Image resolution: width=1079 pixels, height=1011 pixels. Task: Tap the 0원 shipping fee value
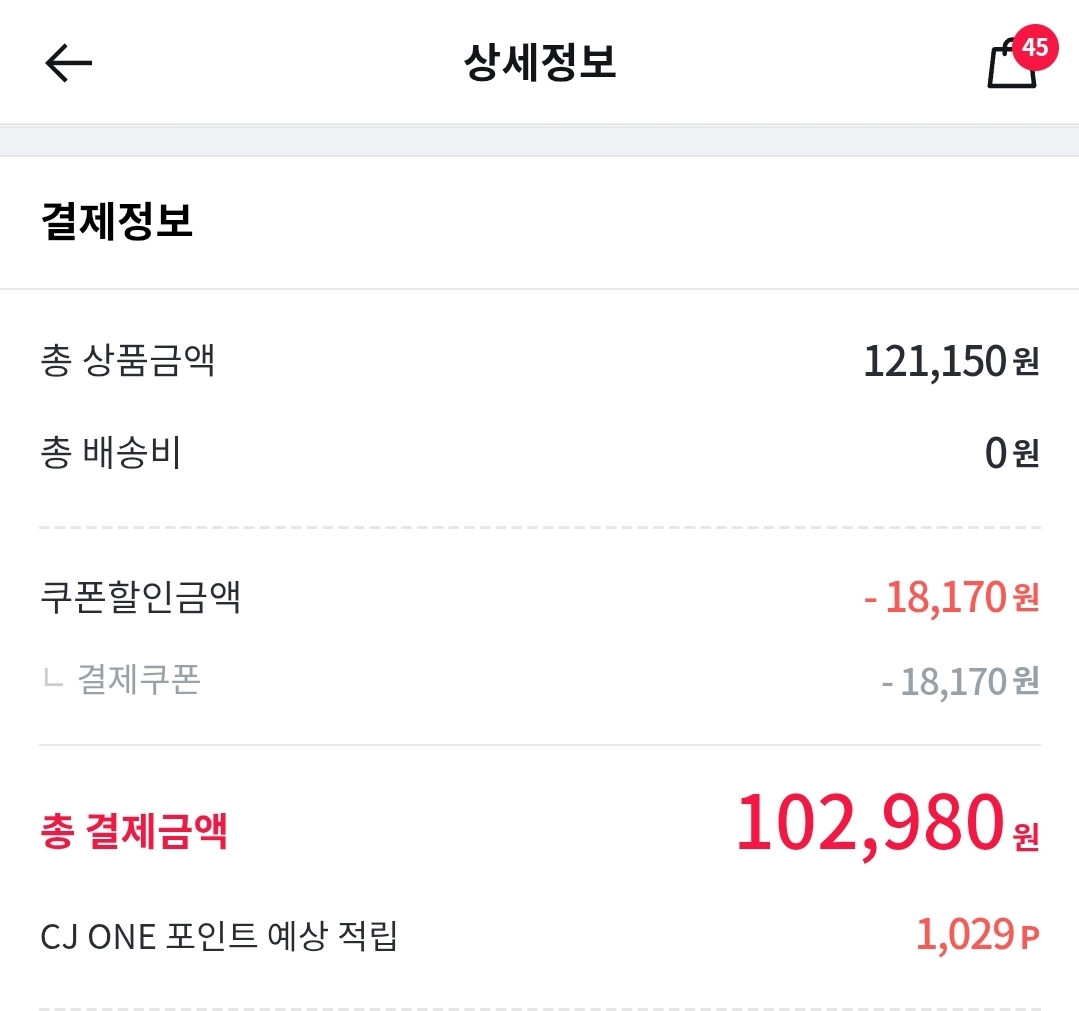coord(1012,453)
